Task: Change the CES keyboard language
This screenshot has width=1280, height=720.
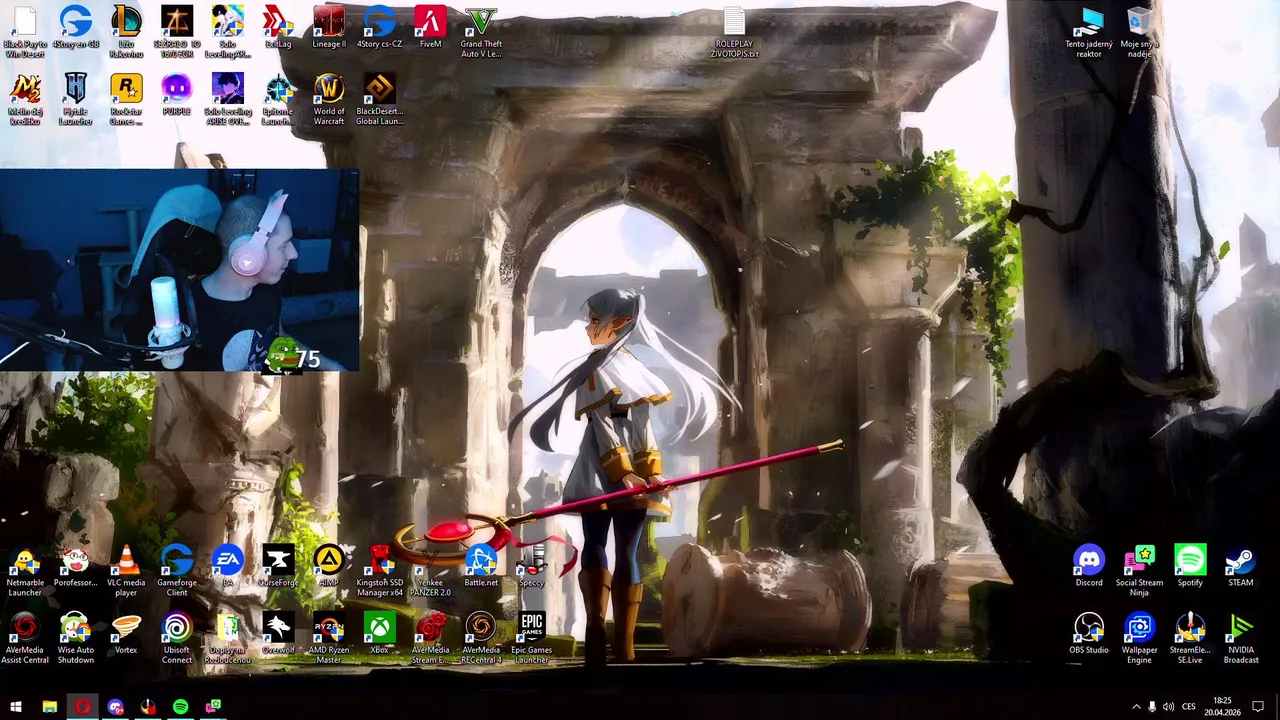Action: (1189, 707)
